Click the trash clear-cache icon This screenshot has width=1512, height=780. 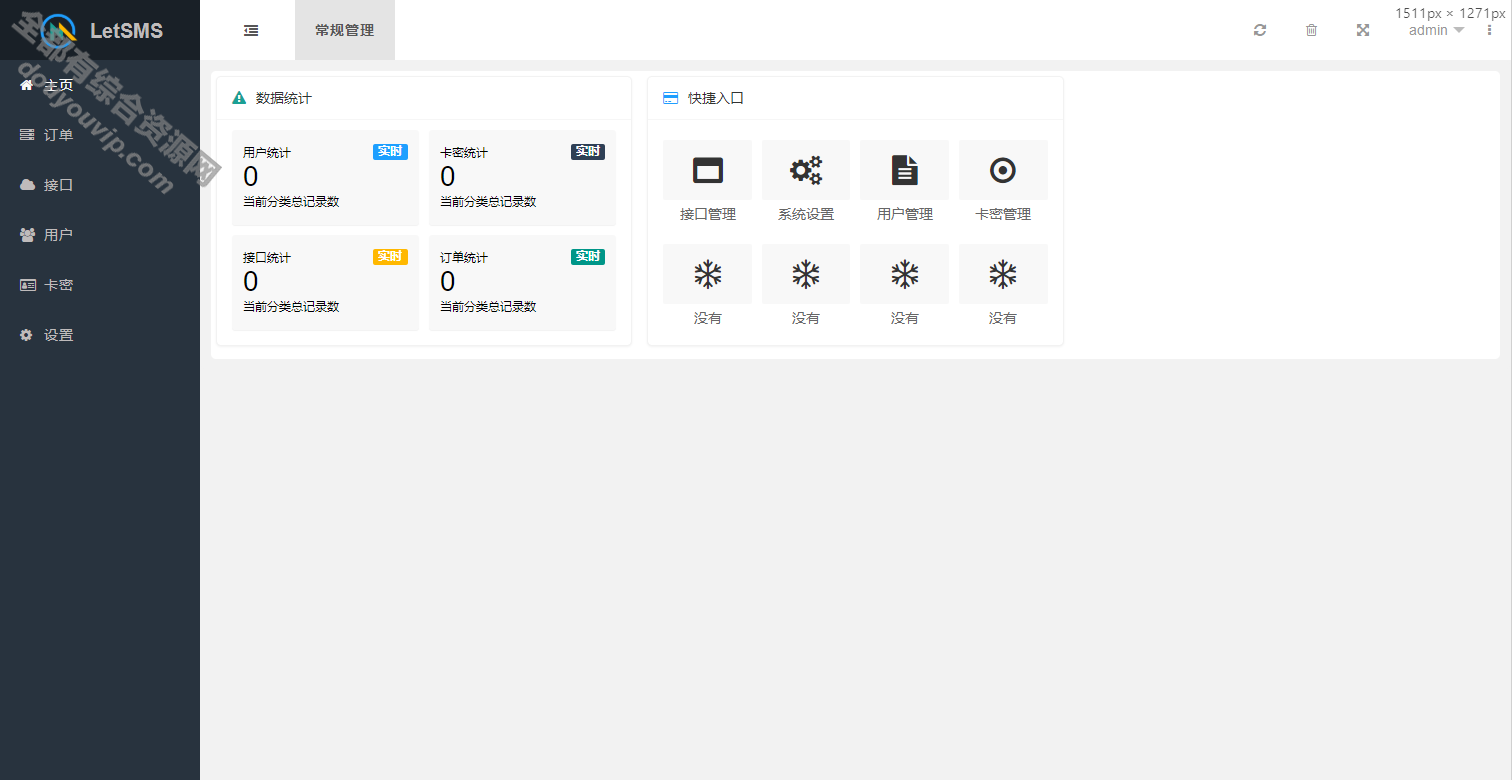click(1311, 30)
